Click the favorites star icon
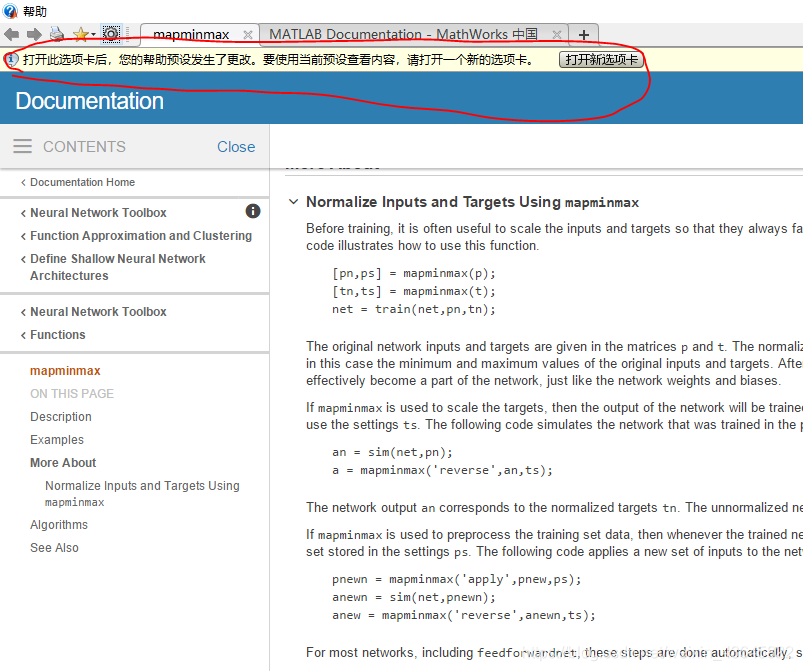803x671 pixels. click(x=80, y=34)
